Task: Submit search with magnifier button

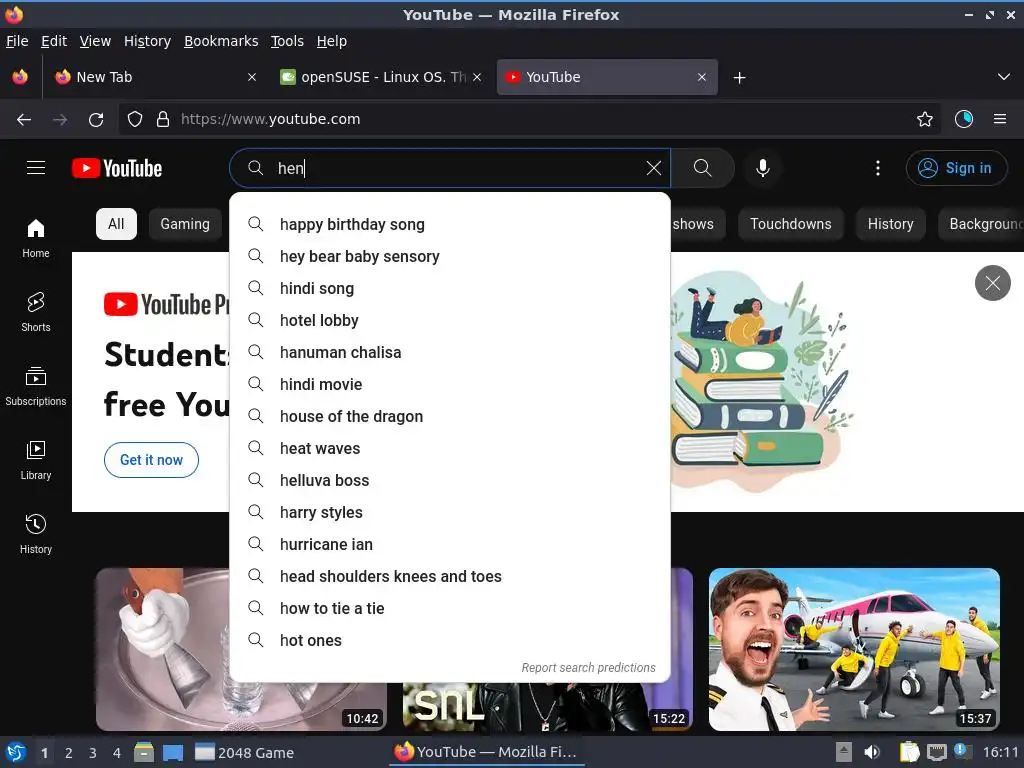Action: (703, 168)
